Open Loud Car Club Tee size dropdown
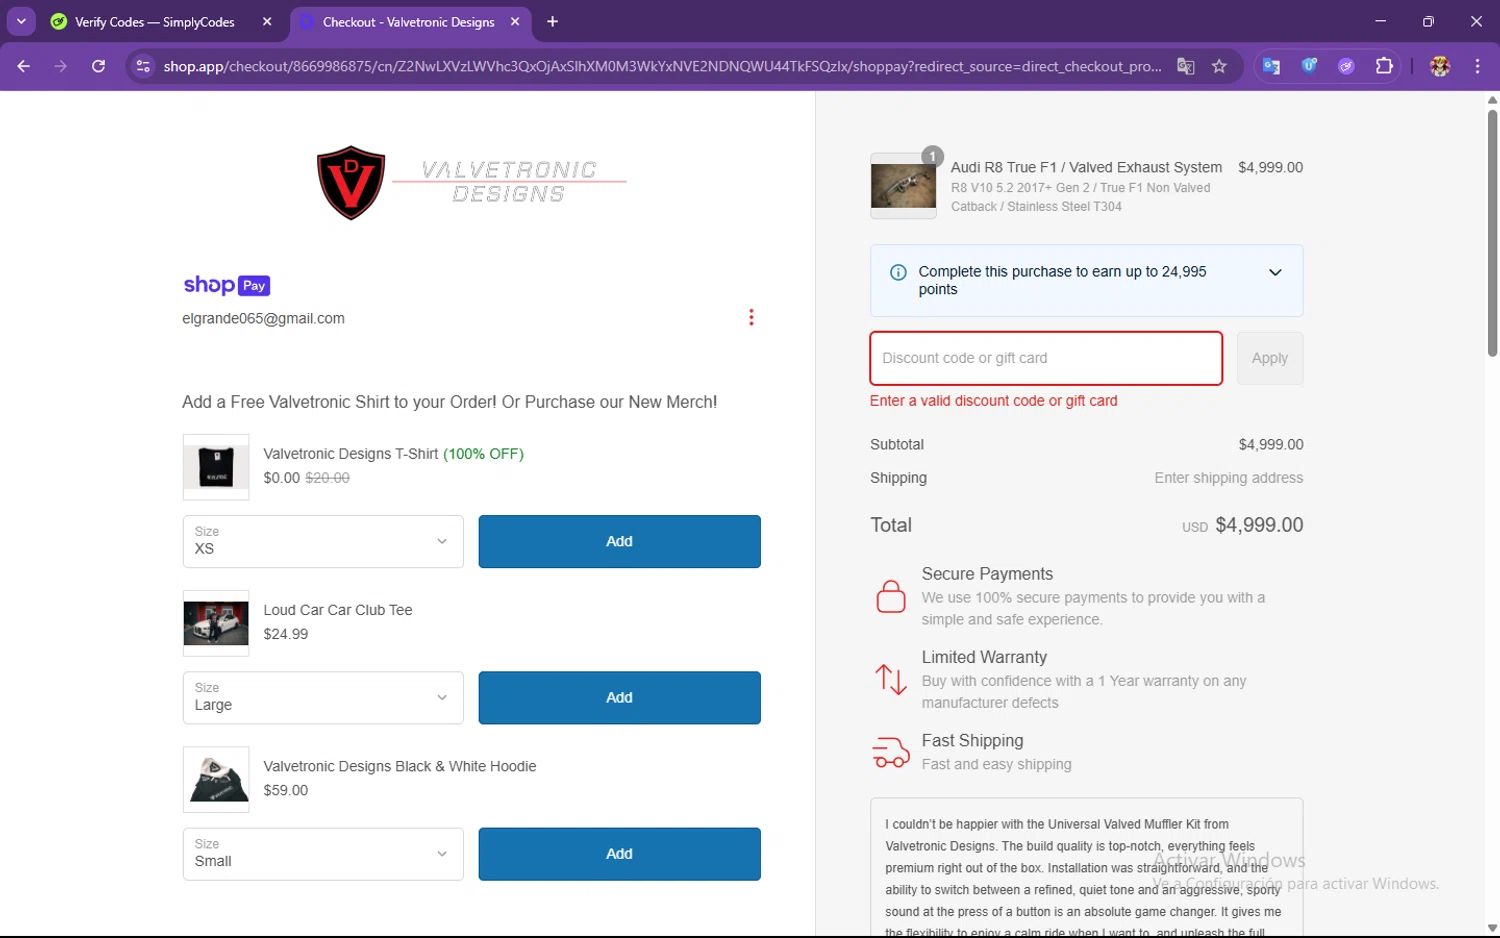 tap(323, 697)
